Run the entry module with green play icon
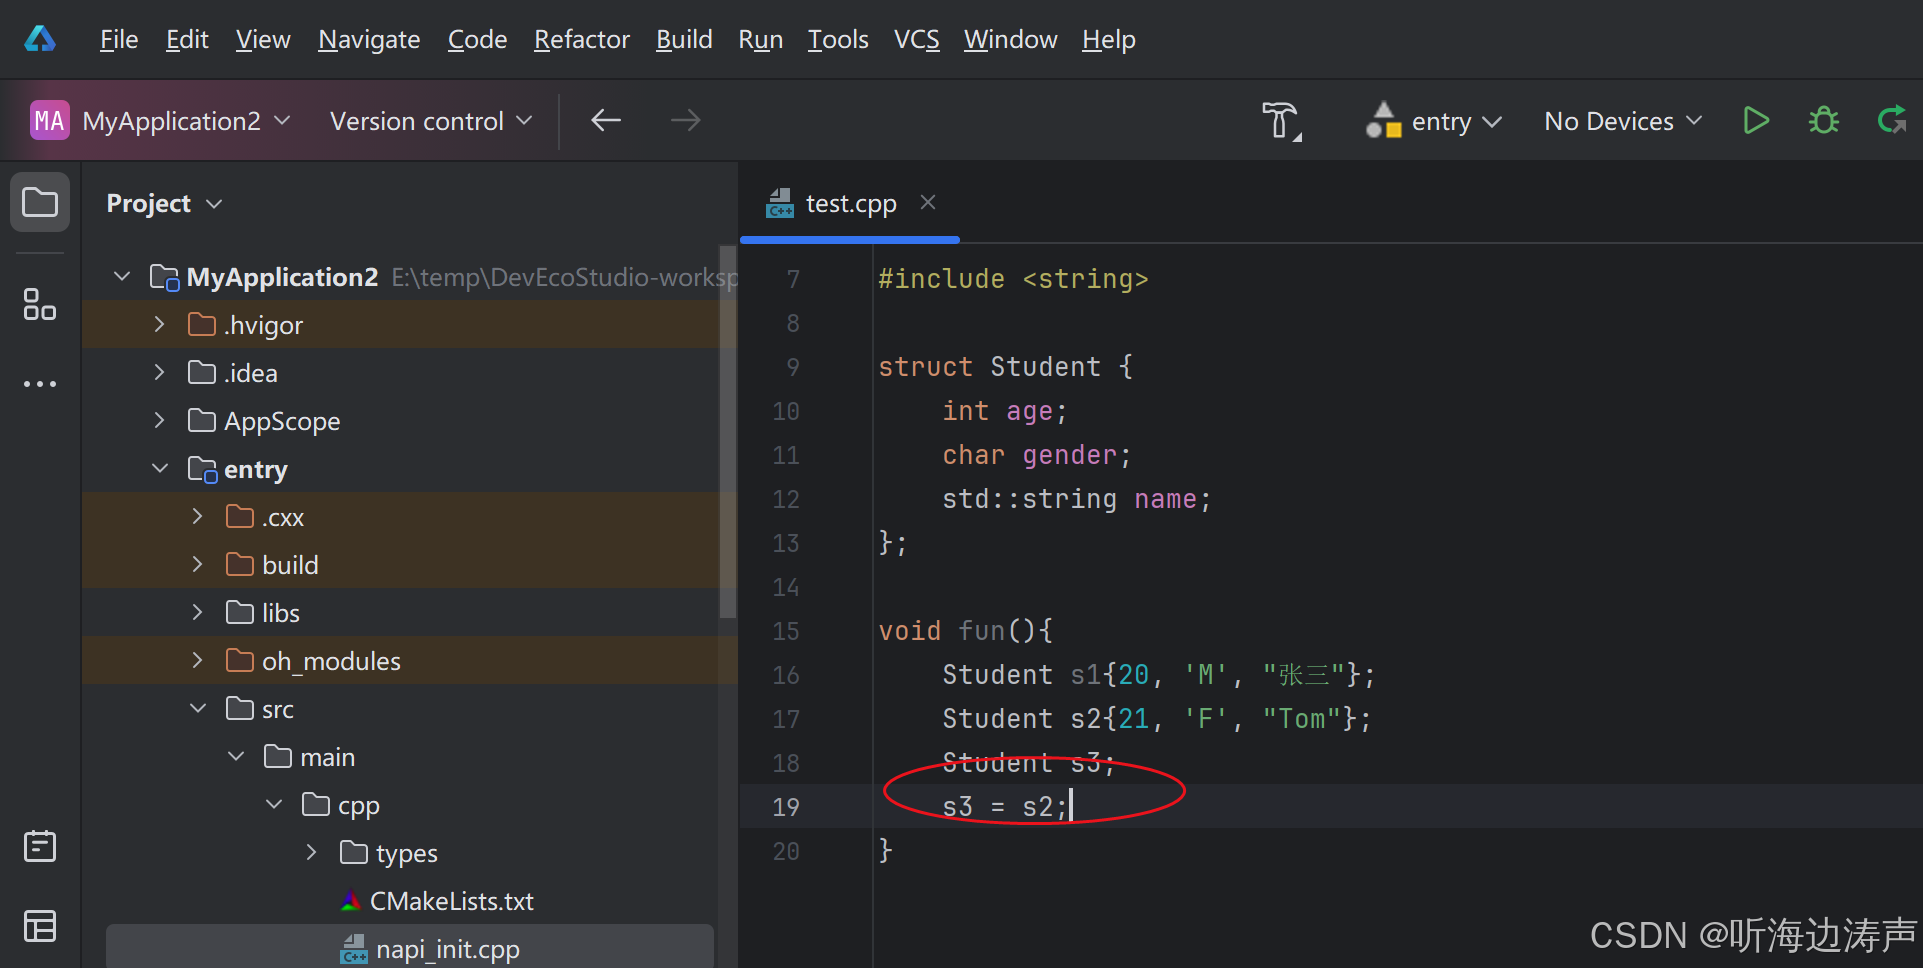Screen dimensions: 1923x968 (1756, 121)
